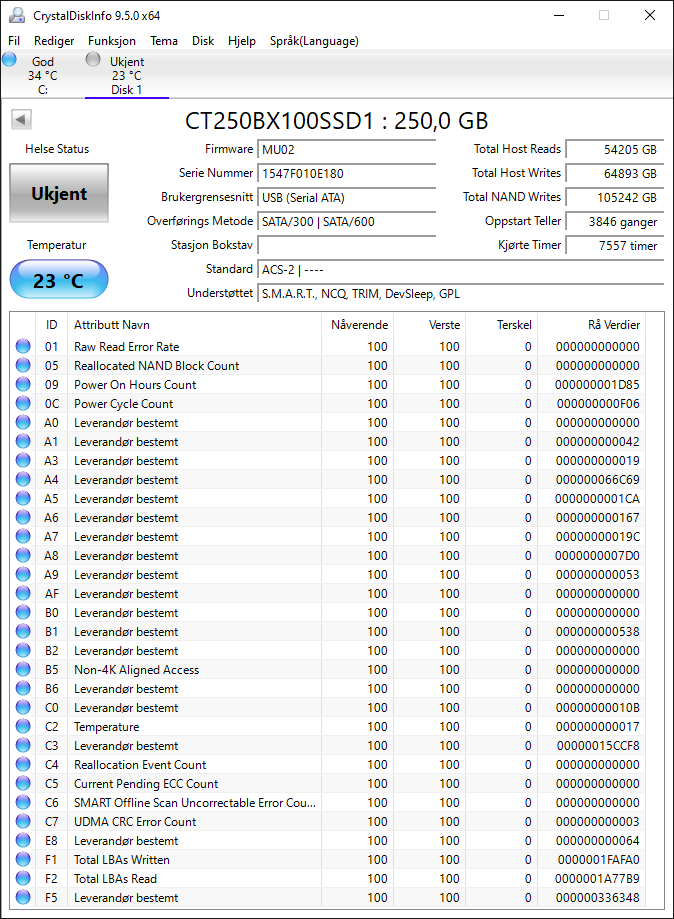Open the Språk(Language) menu

[x=314, y=41]
